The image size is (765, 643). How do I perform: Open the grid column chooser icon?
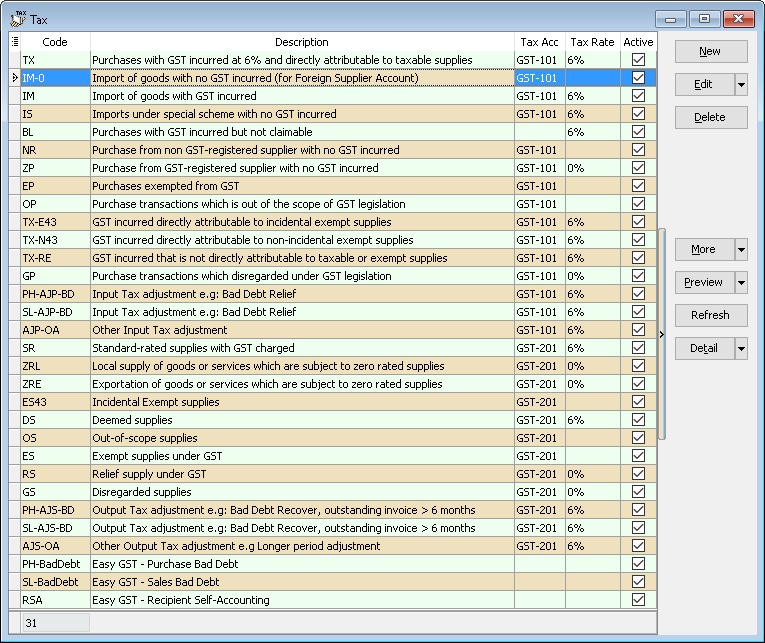tap(14, 42)
